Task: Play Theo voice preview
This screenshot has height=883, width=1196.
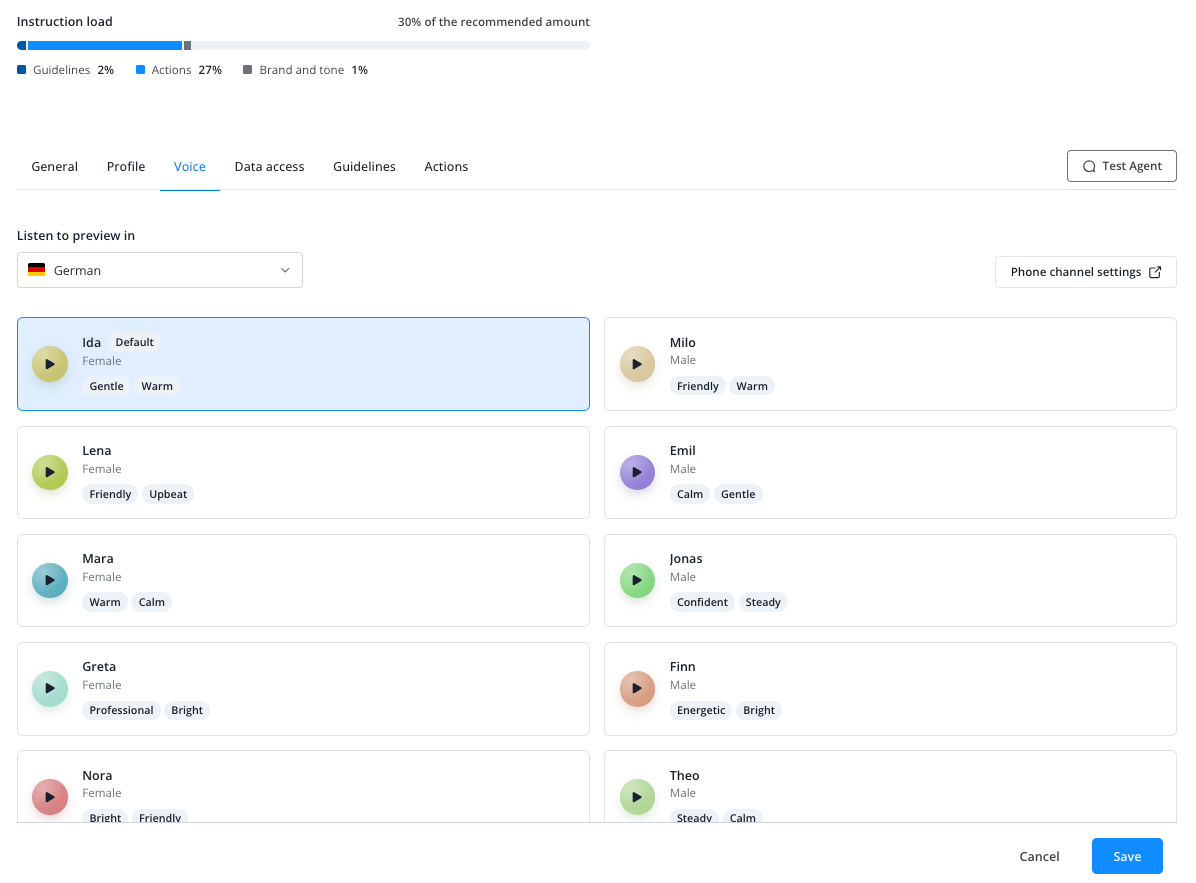Action: 637,797
